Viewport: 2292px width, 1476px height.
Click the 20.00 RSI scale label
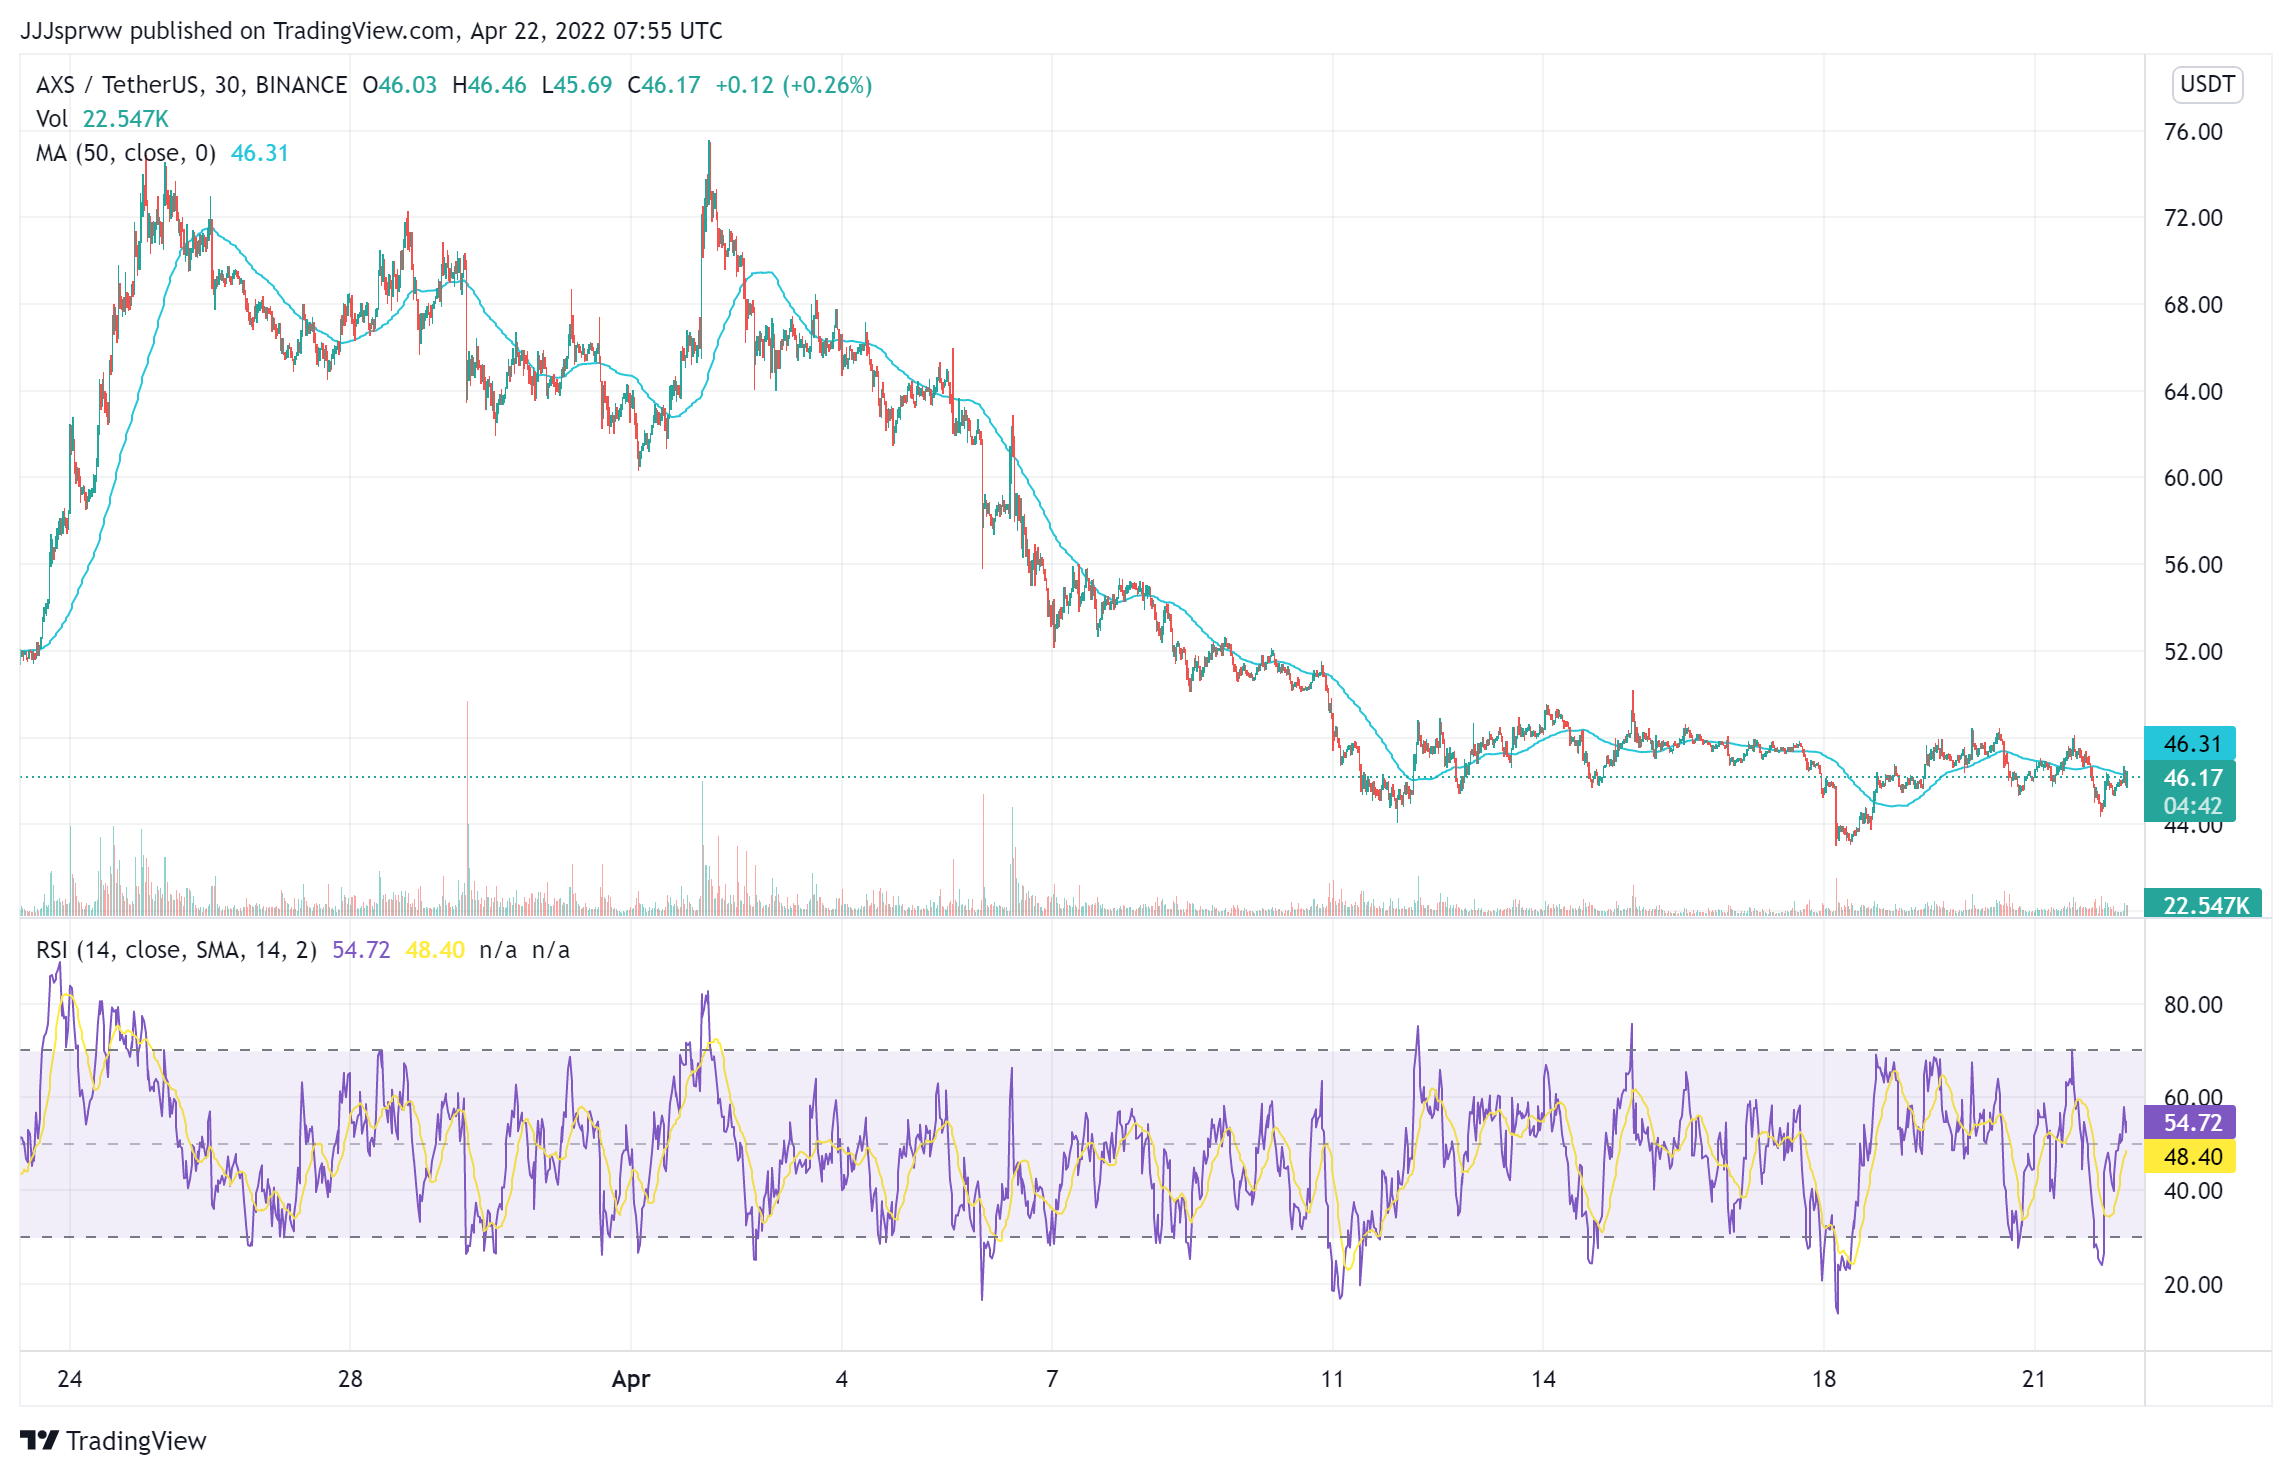pyautogui.click(x=2193, y=1285)
